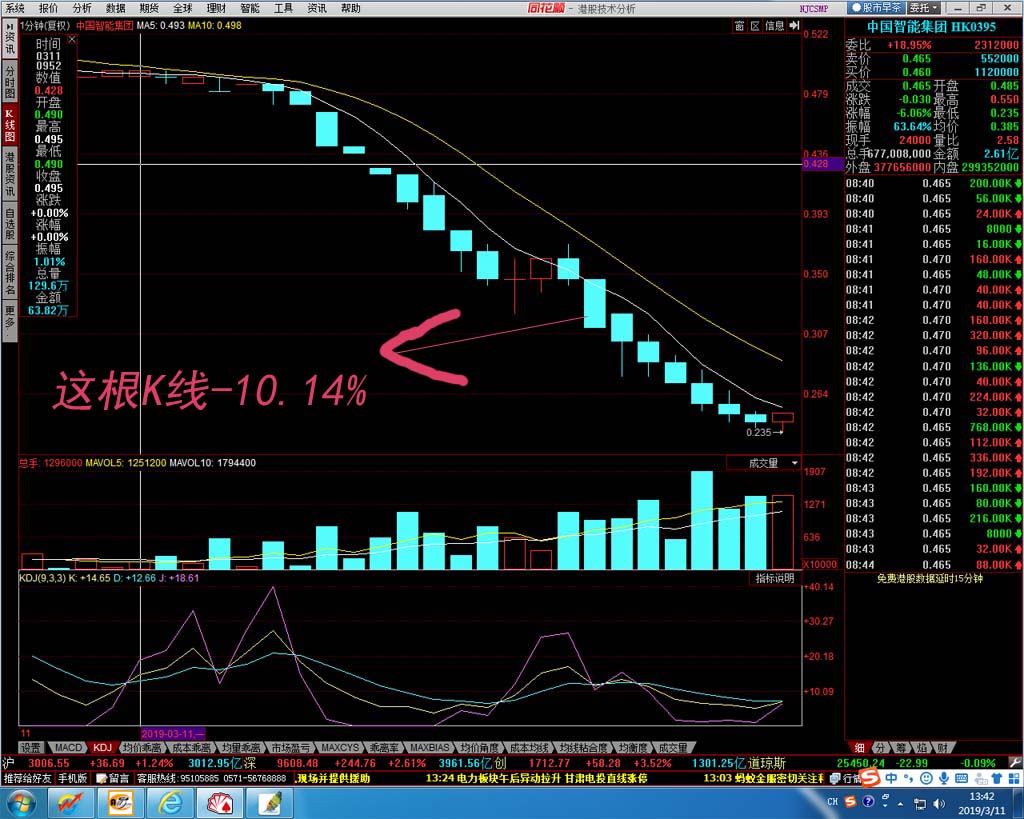
Task: Expand 更多 in the left sidebar
Action: (9, 319)
